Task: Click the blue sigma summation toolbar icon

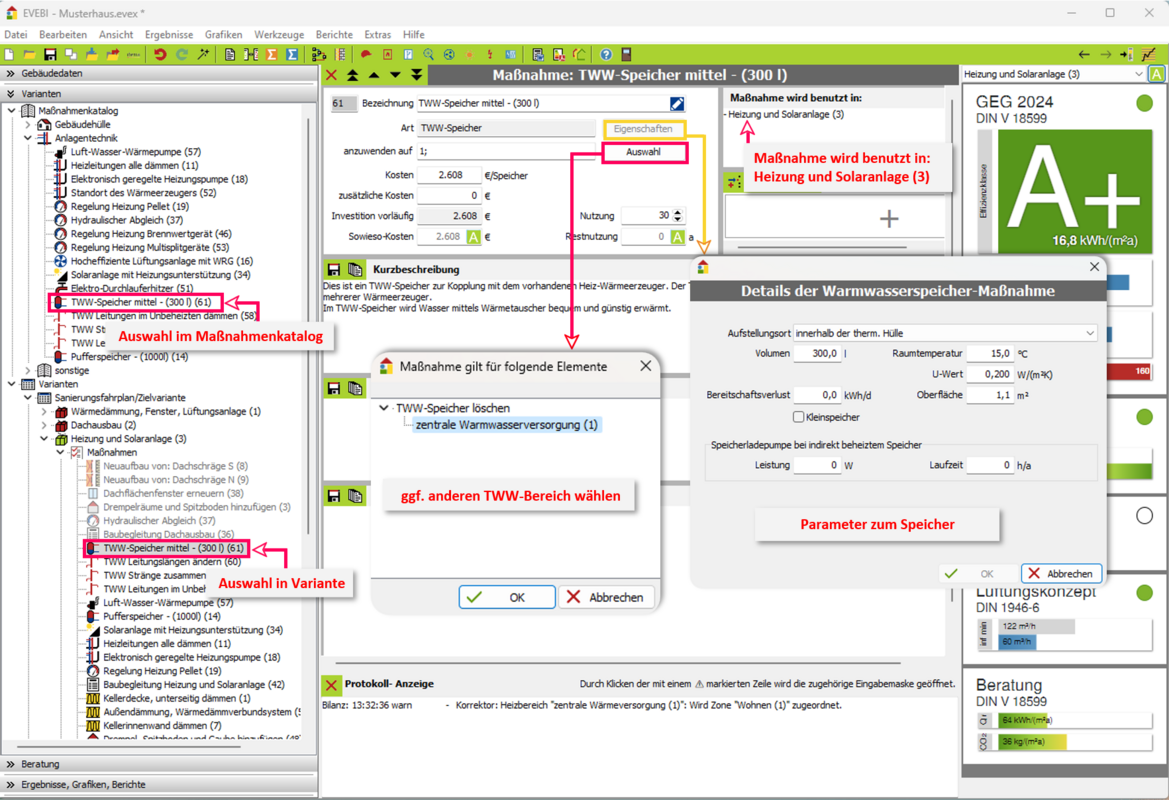Action: 292,54
